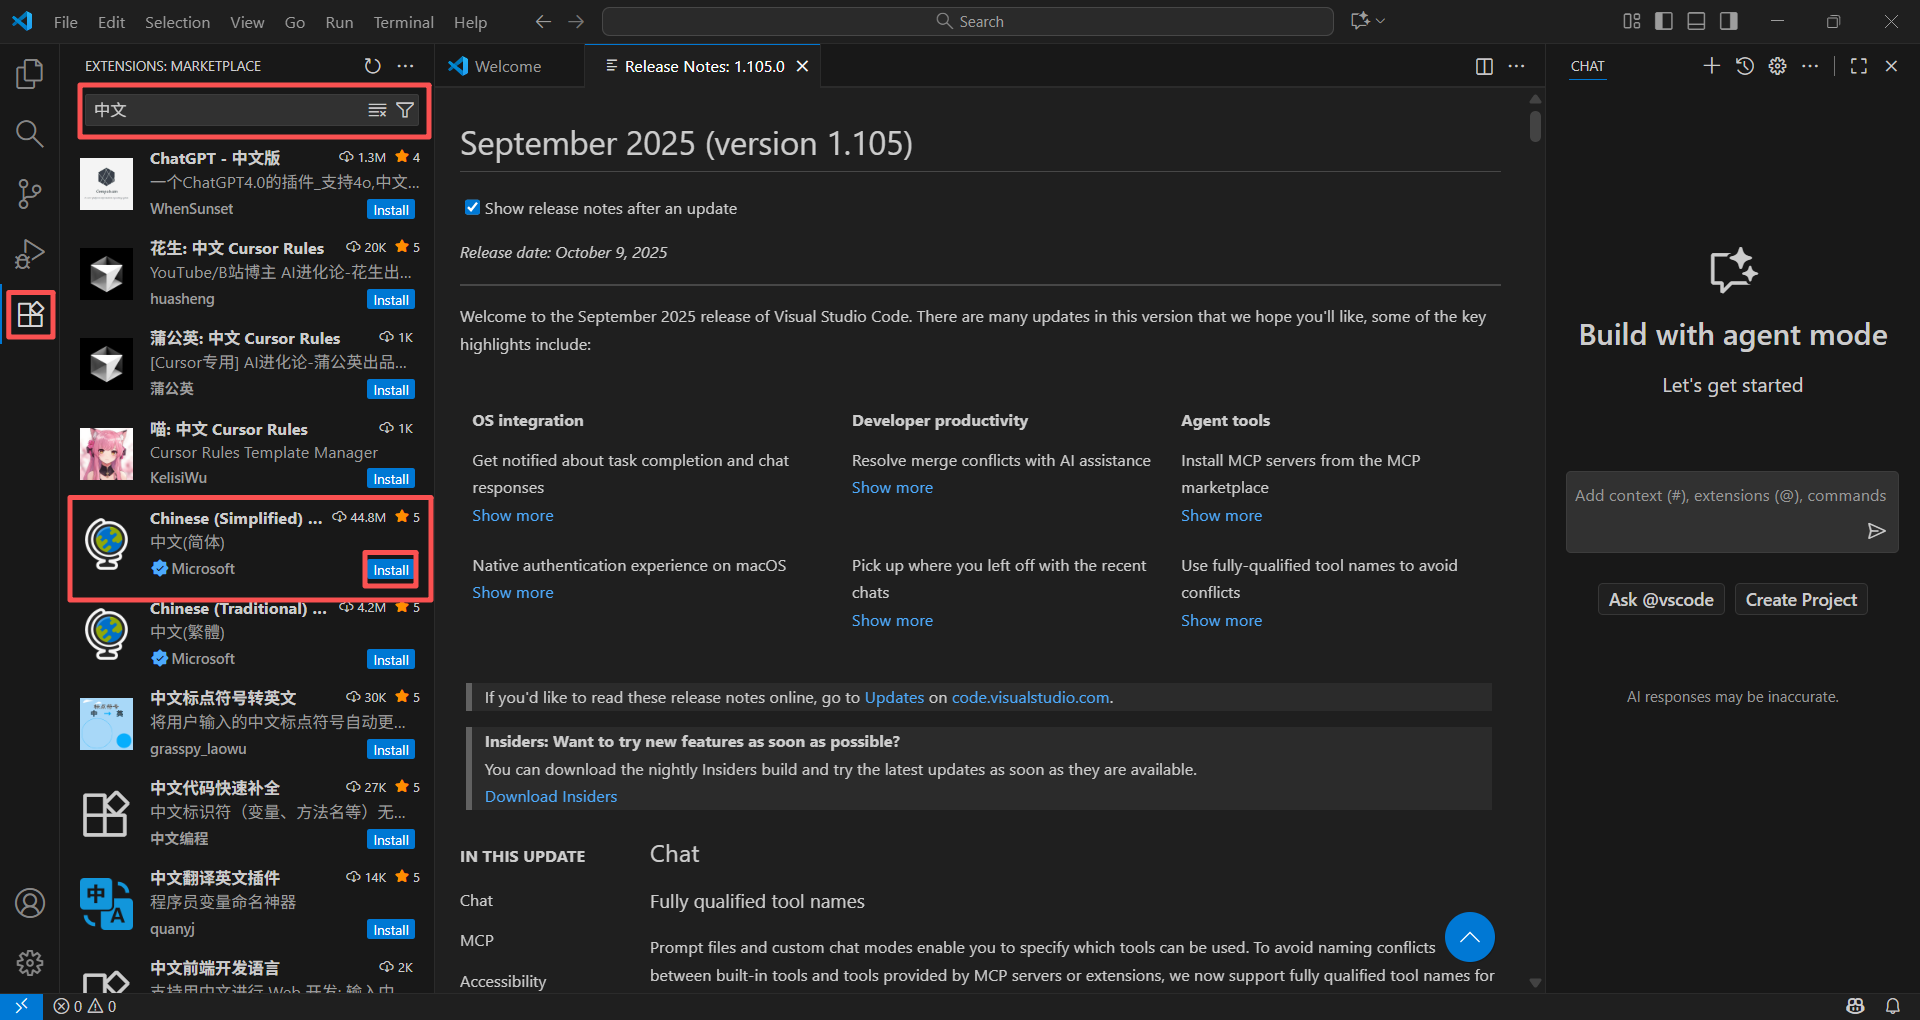Screen dimensions: 1920x1020
Task: Open chat panel more actions
Action: coord(1810,66)
